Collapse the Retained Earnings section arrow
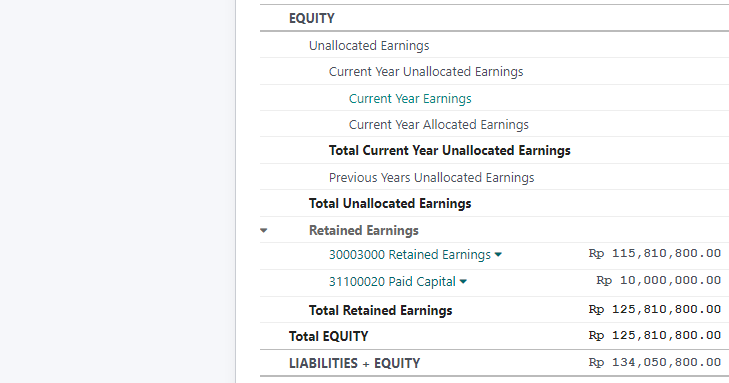This screenshot has height=383, width=729. [x=264, y=231]
